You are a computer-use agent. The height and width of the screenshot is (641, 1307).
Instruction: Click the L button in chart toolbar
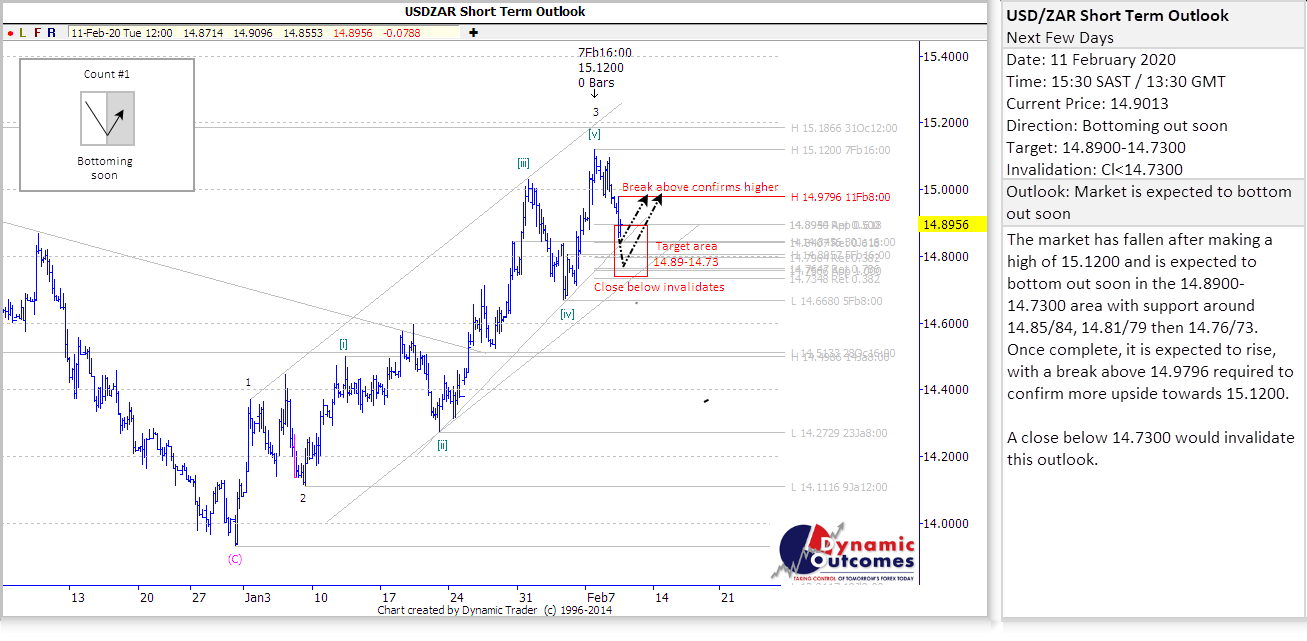click(x=23, y=32)
